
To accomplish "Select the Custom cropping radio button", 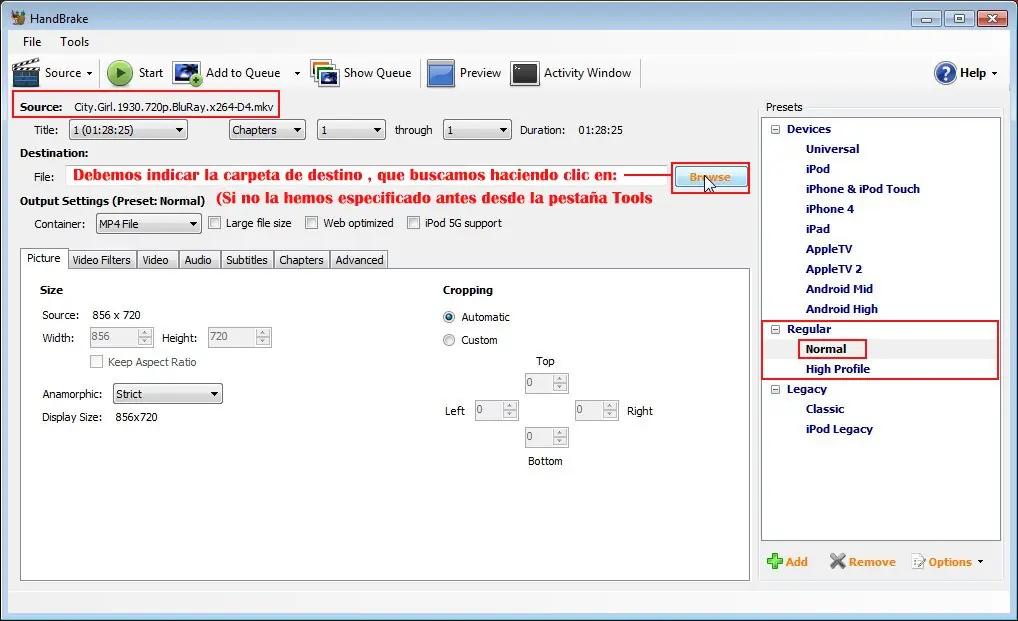I will click(449, 340).
